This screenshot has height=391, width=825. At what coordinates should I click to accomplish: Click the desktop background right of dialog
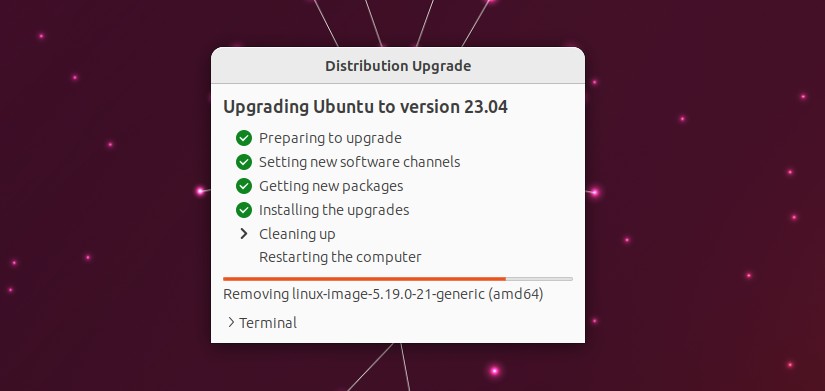(705, 195)
